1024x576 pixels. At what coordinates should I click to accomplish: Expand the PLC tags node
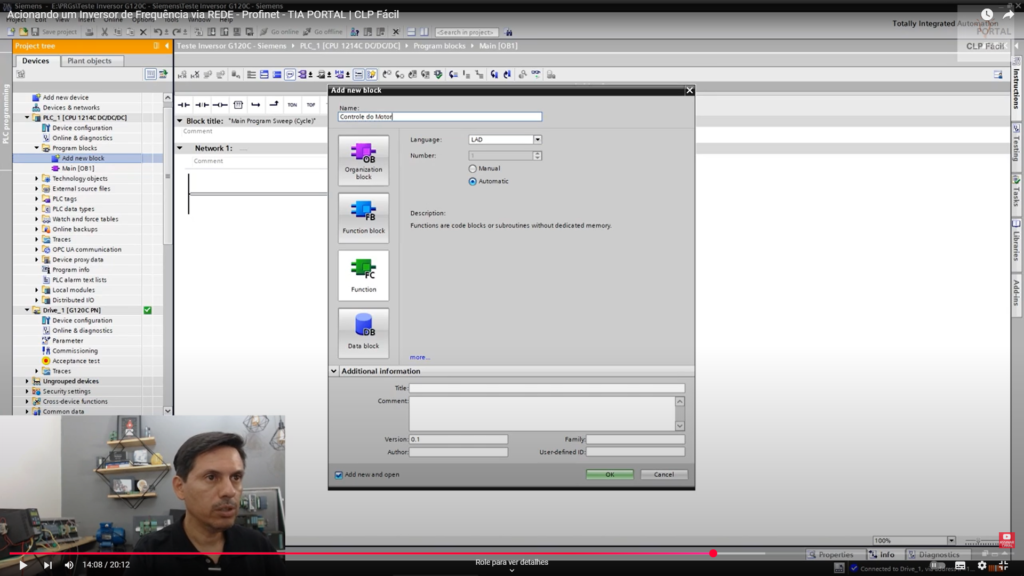tap(37, 199)
